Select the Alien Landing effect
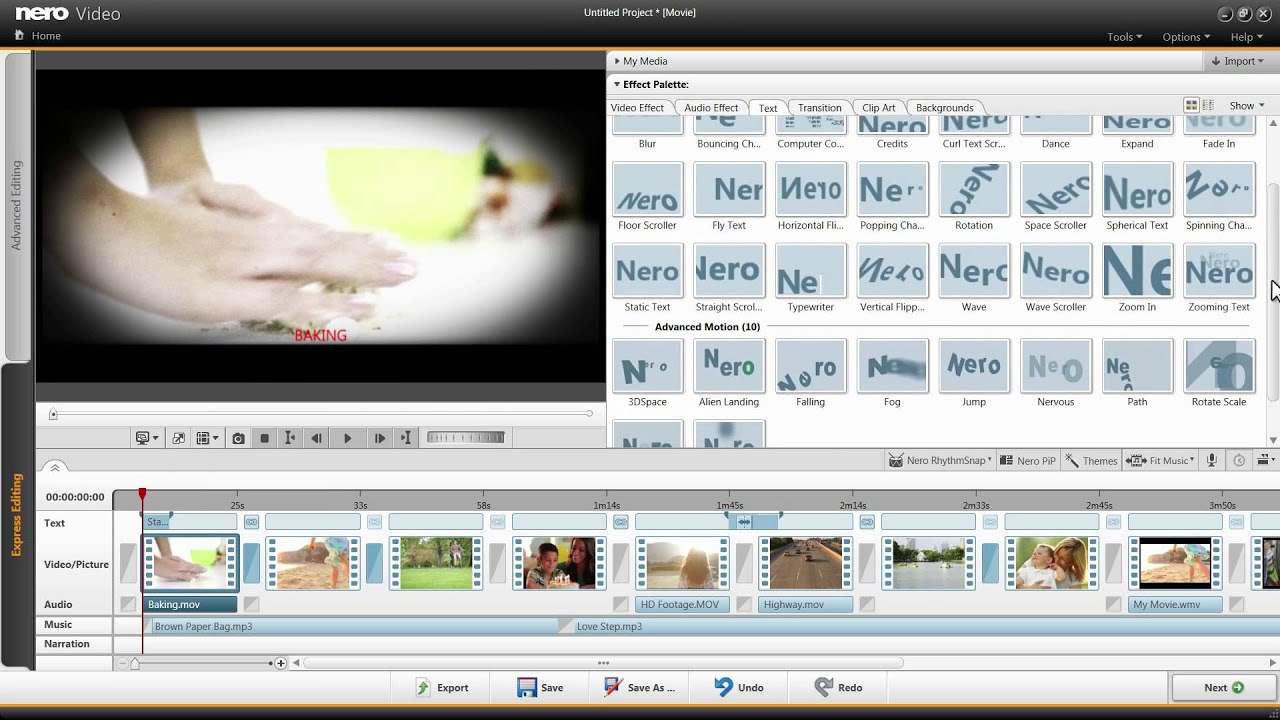This screenshot has height=720, width=1280. click(x=729, y=374)
